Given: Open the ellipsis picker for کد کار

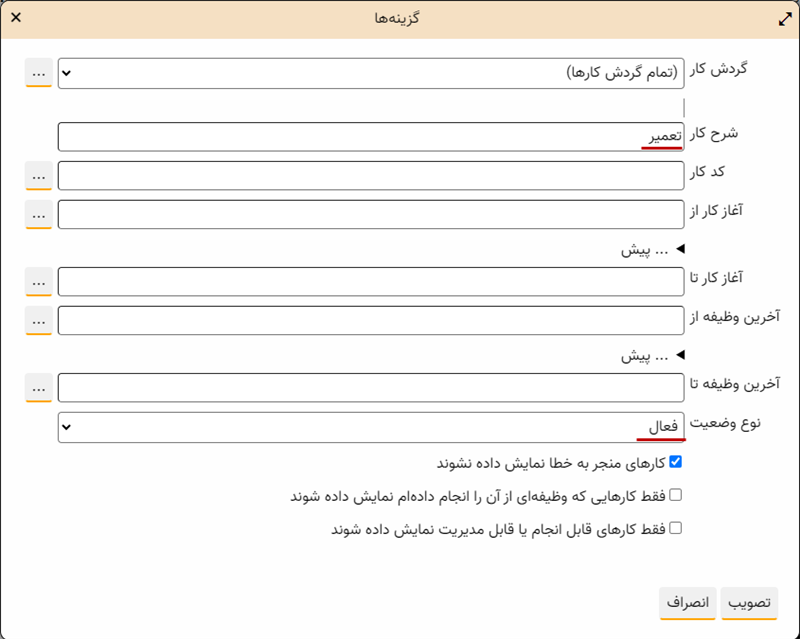Looking at the screenshot, I should tap(38, 176).
